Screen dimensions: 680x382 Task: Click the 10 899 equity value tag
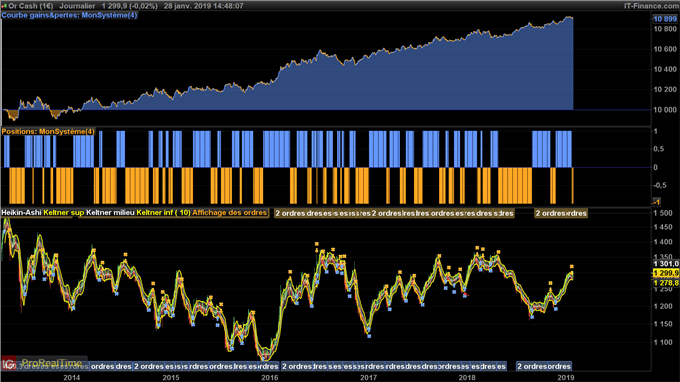pyautogui.click(x=665, y=19)
